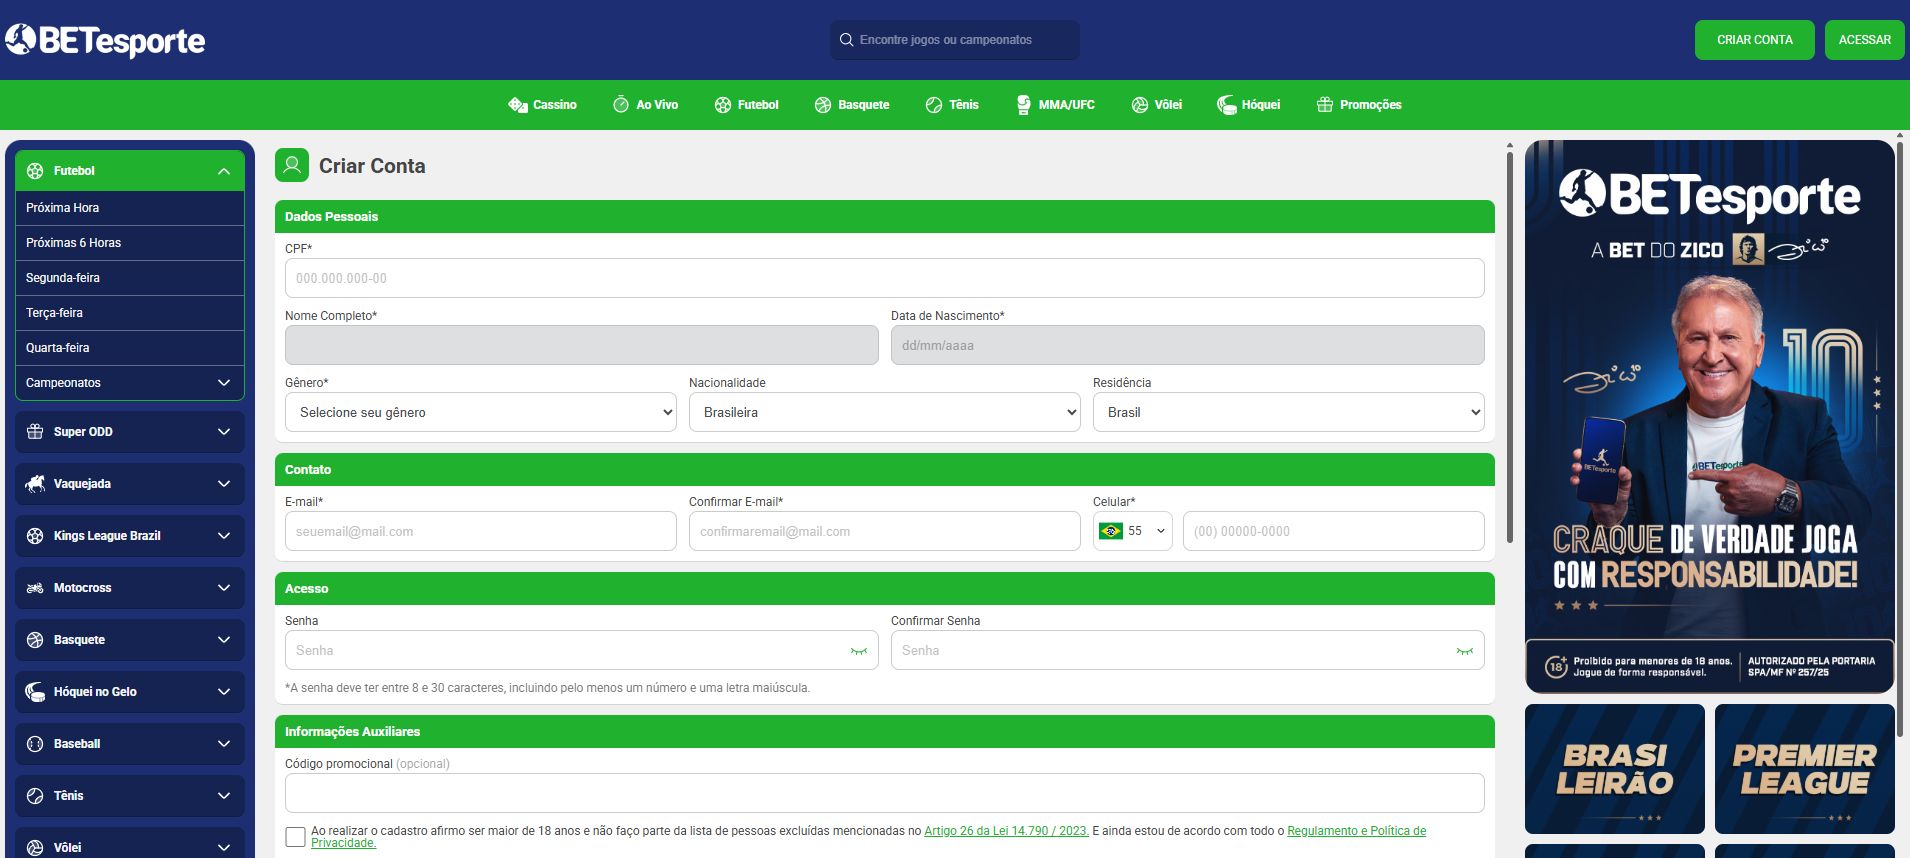
Task: Select Segunda-feira in the sidebar
Action: 130,278
